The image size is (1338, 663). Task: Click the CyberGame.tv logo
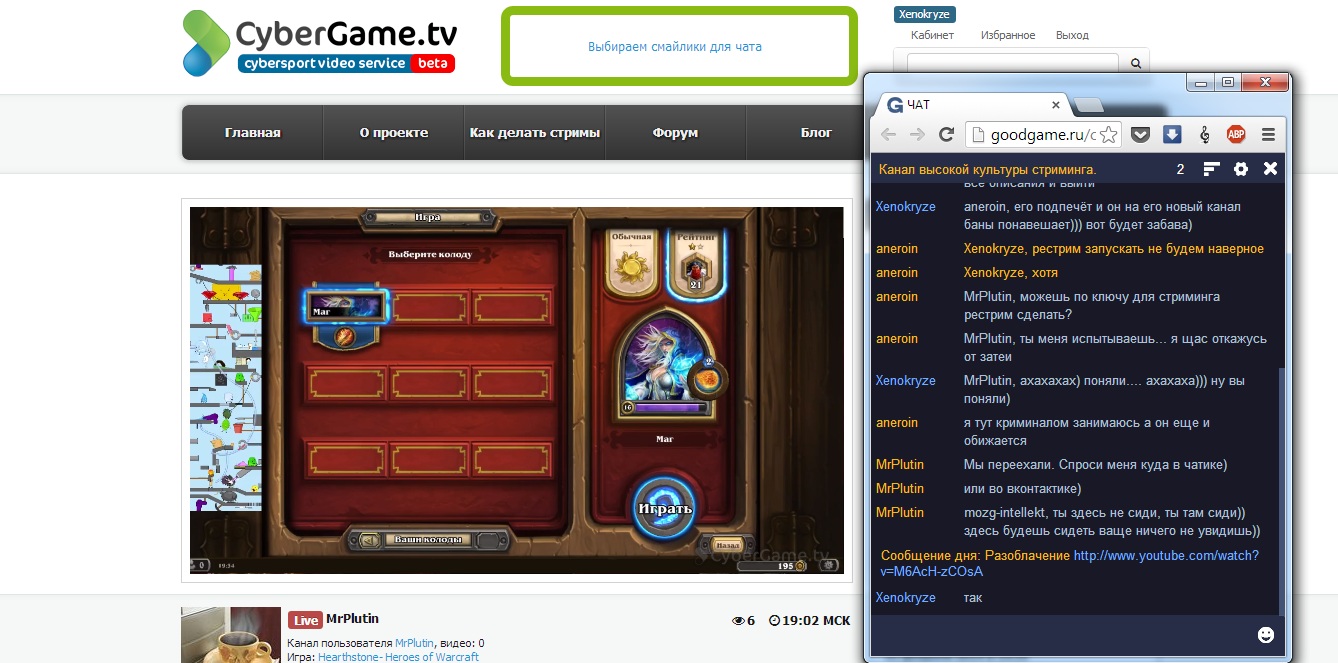coord(319,43)
